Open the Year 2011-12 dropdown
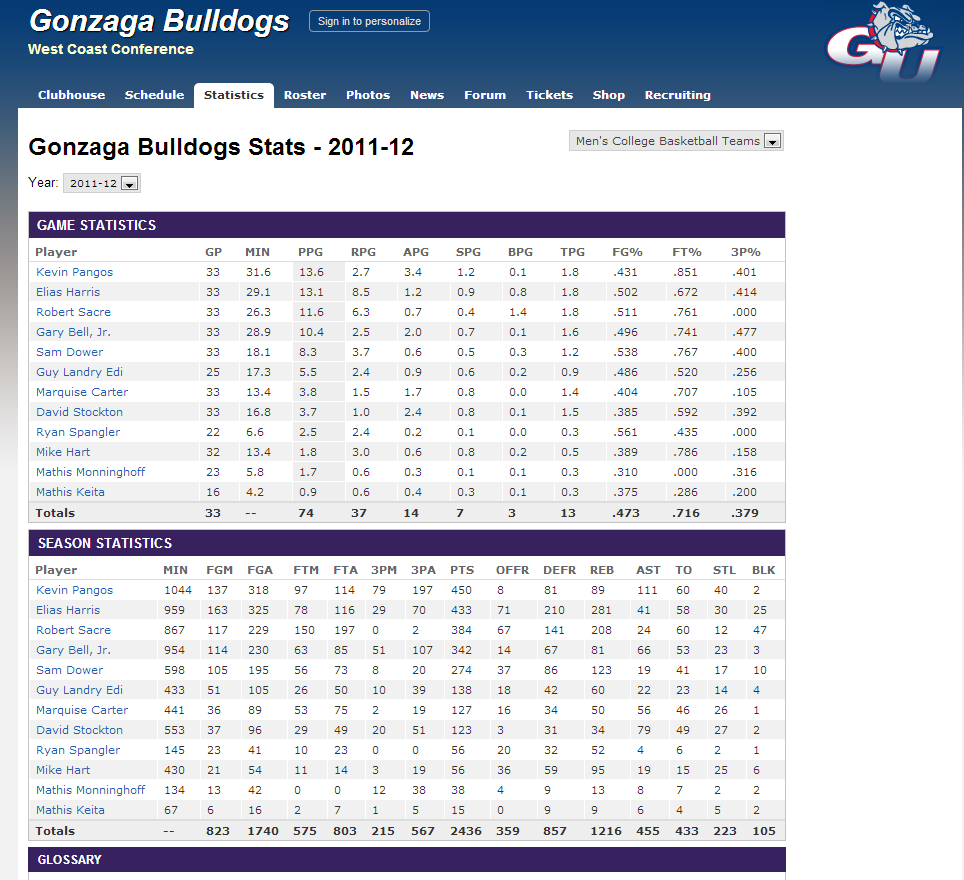Viewport: 964px width, 880px height. [x=102, y=183]
